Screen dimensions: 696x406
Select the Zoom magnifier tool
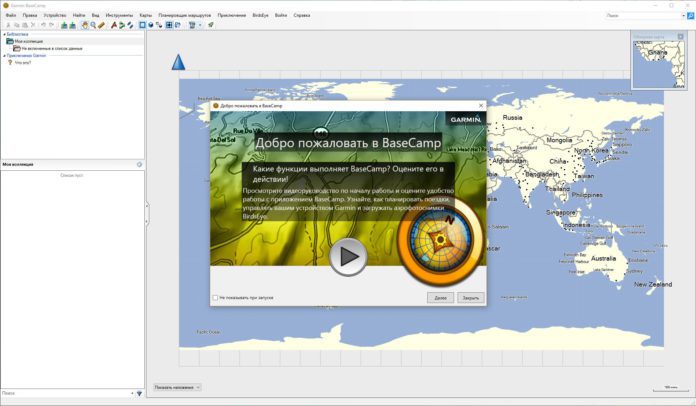[93, 25]
